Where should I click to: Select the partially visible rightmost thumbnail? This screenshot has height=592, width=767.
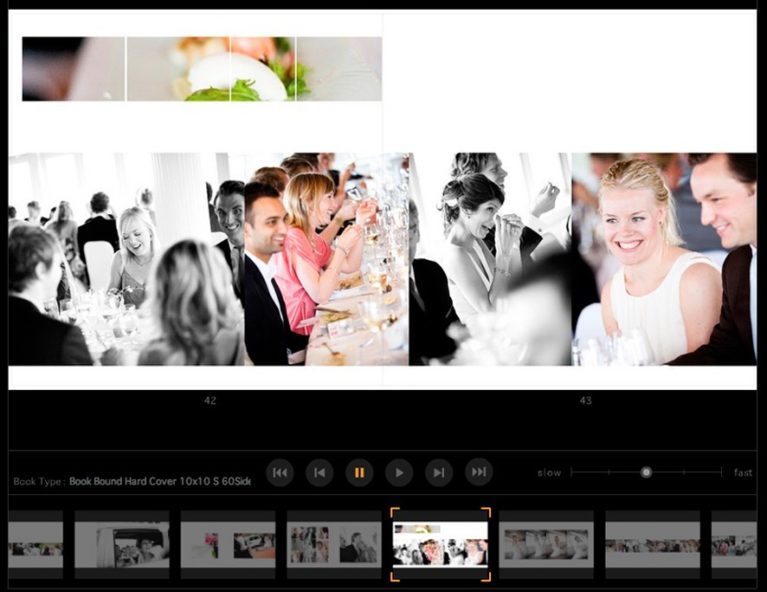pos(734,546)
